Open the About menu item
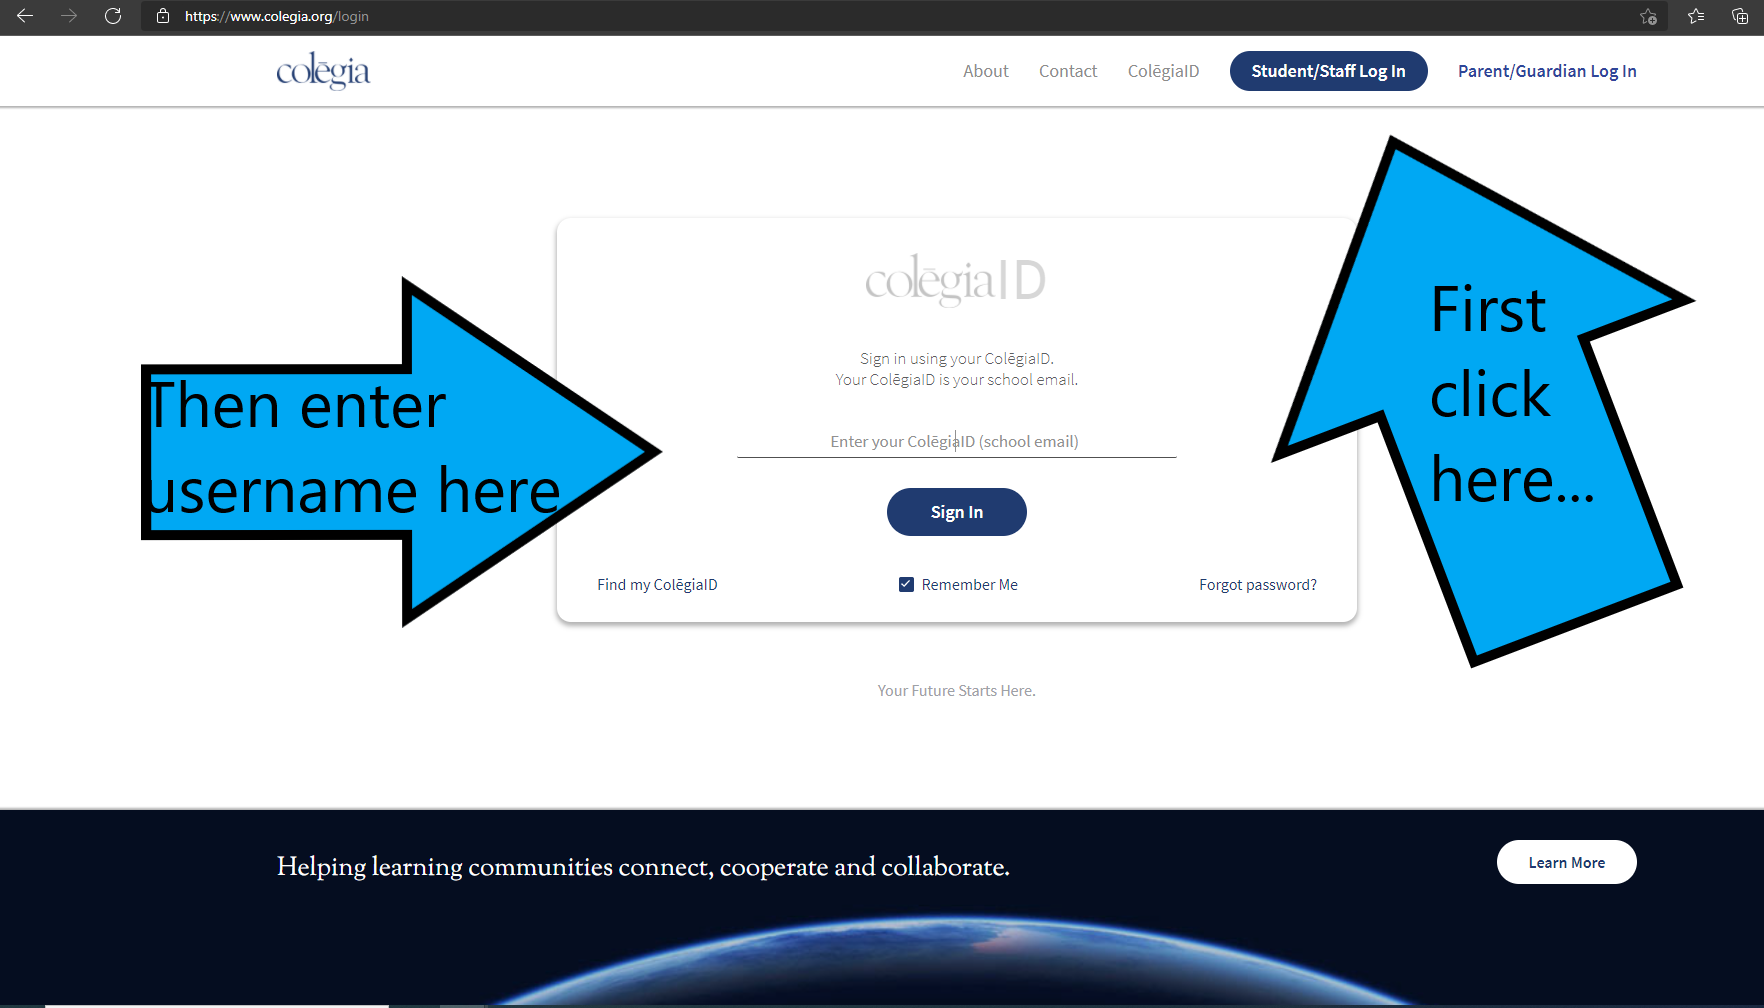Screen dimensions: 1764x1008 point(985,71)
